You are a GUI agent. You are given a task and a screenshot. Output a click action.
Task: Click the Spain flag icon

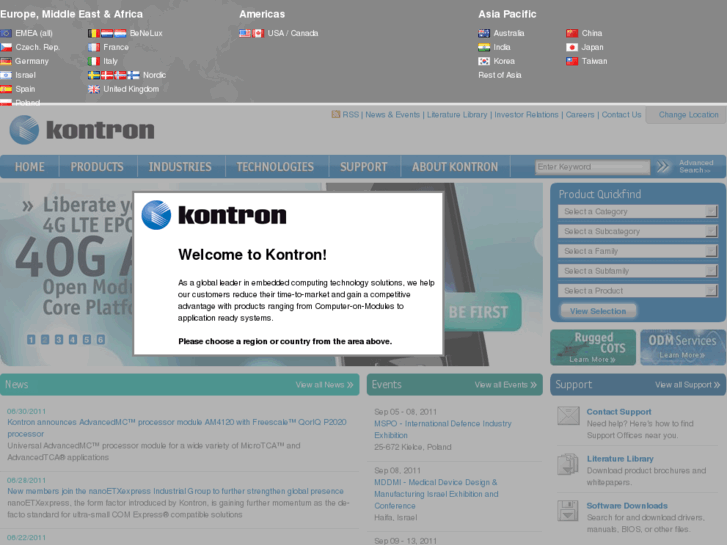click(6, 89)
